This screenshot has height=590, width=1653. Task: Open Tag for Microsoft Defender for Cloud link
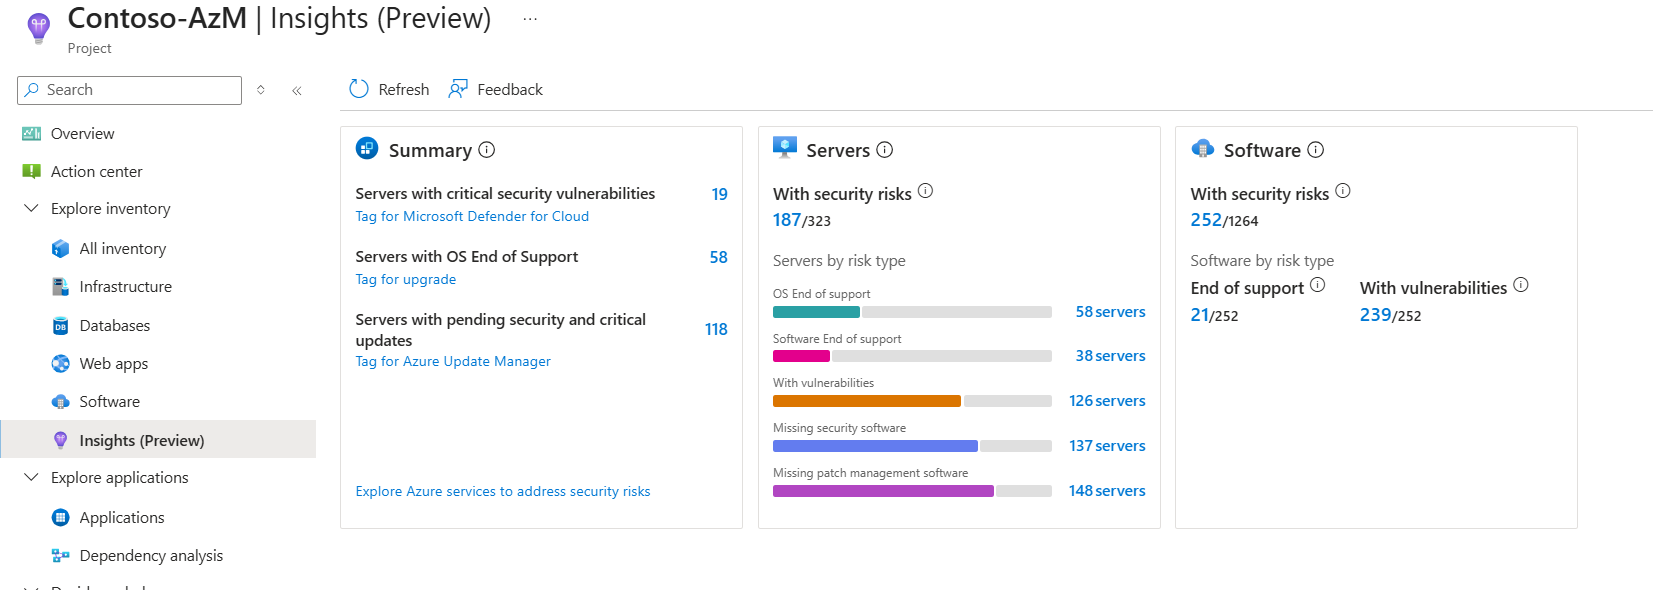[x=472, y=216]
